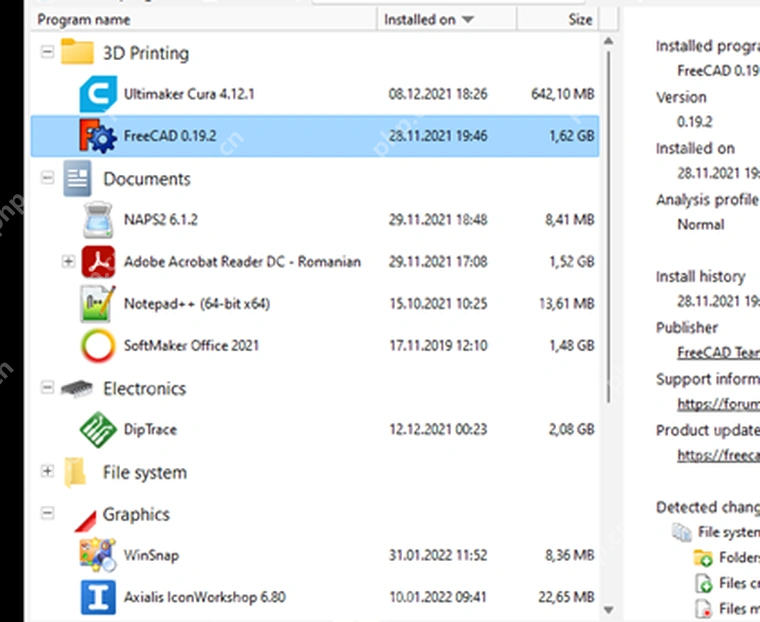Viewport: 760px width, 622px height.
Task: Click the Graphics group label
Action: click(136, 515)
